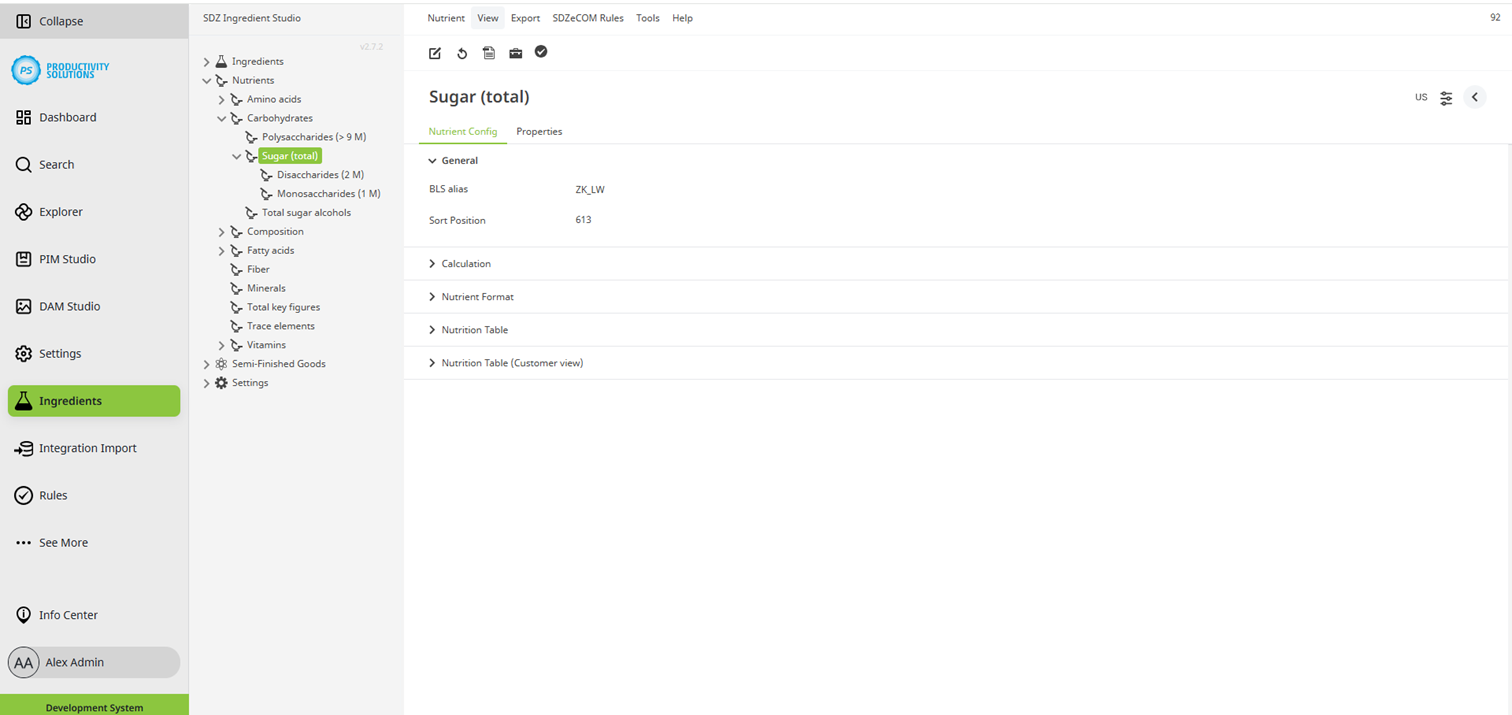
Task: Click the US locale switcher
Action: click(x=1420, y=97)
